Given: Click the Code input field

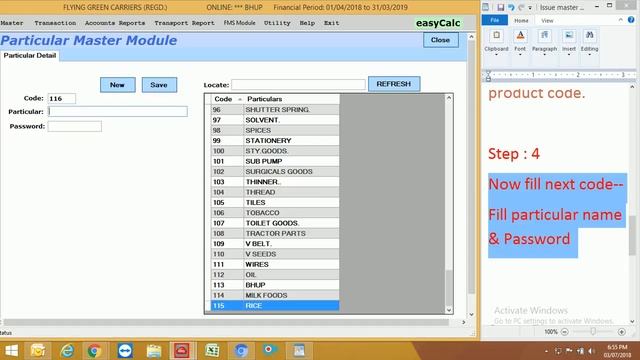Looking at the screenshot, I should click(x=62, y=98).
